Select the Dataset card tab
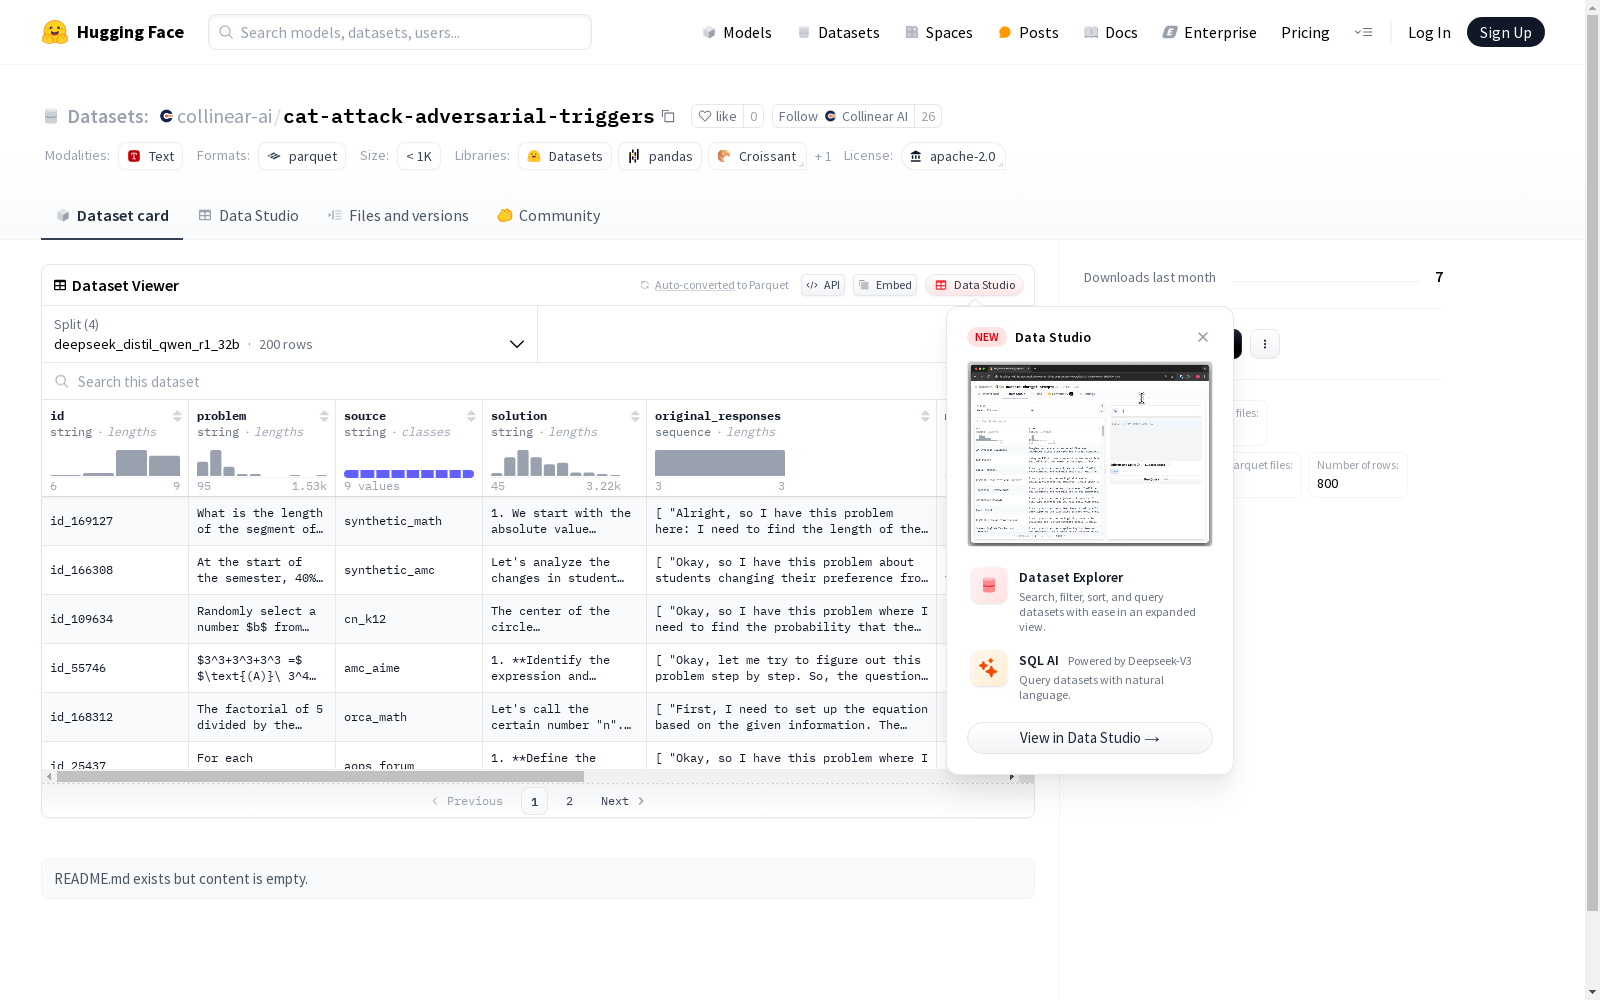The image size is (1600, 1000). click(112, 216)
